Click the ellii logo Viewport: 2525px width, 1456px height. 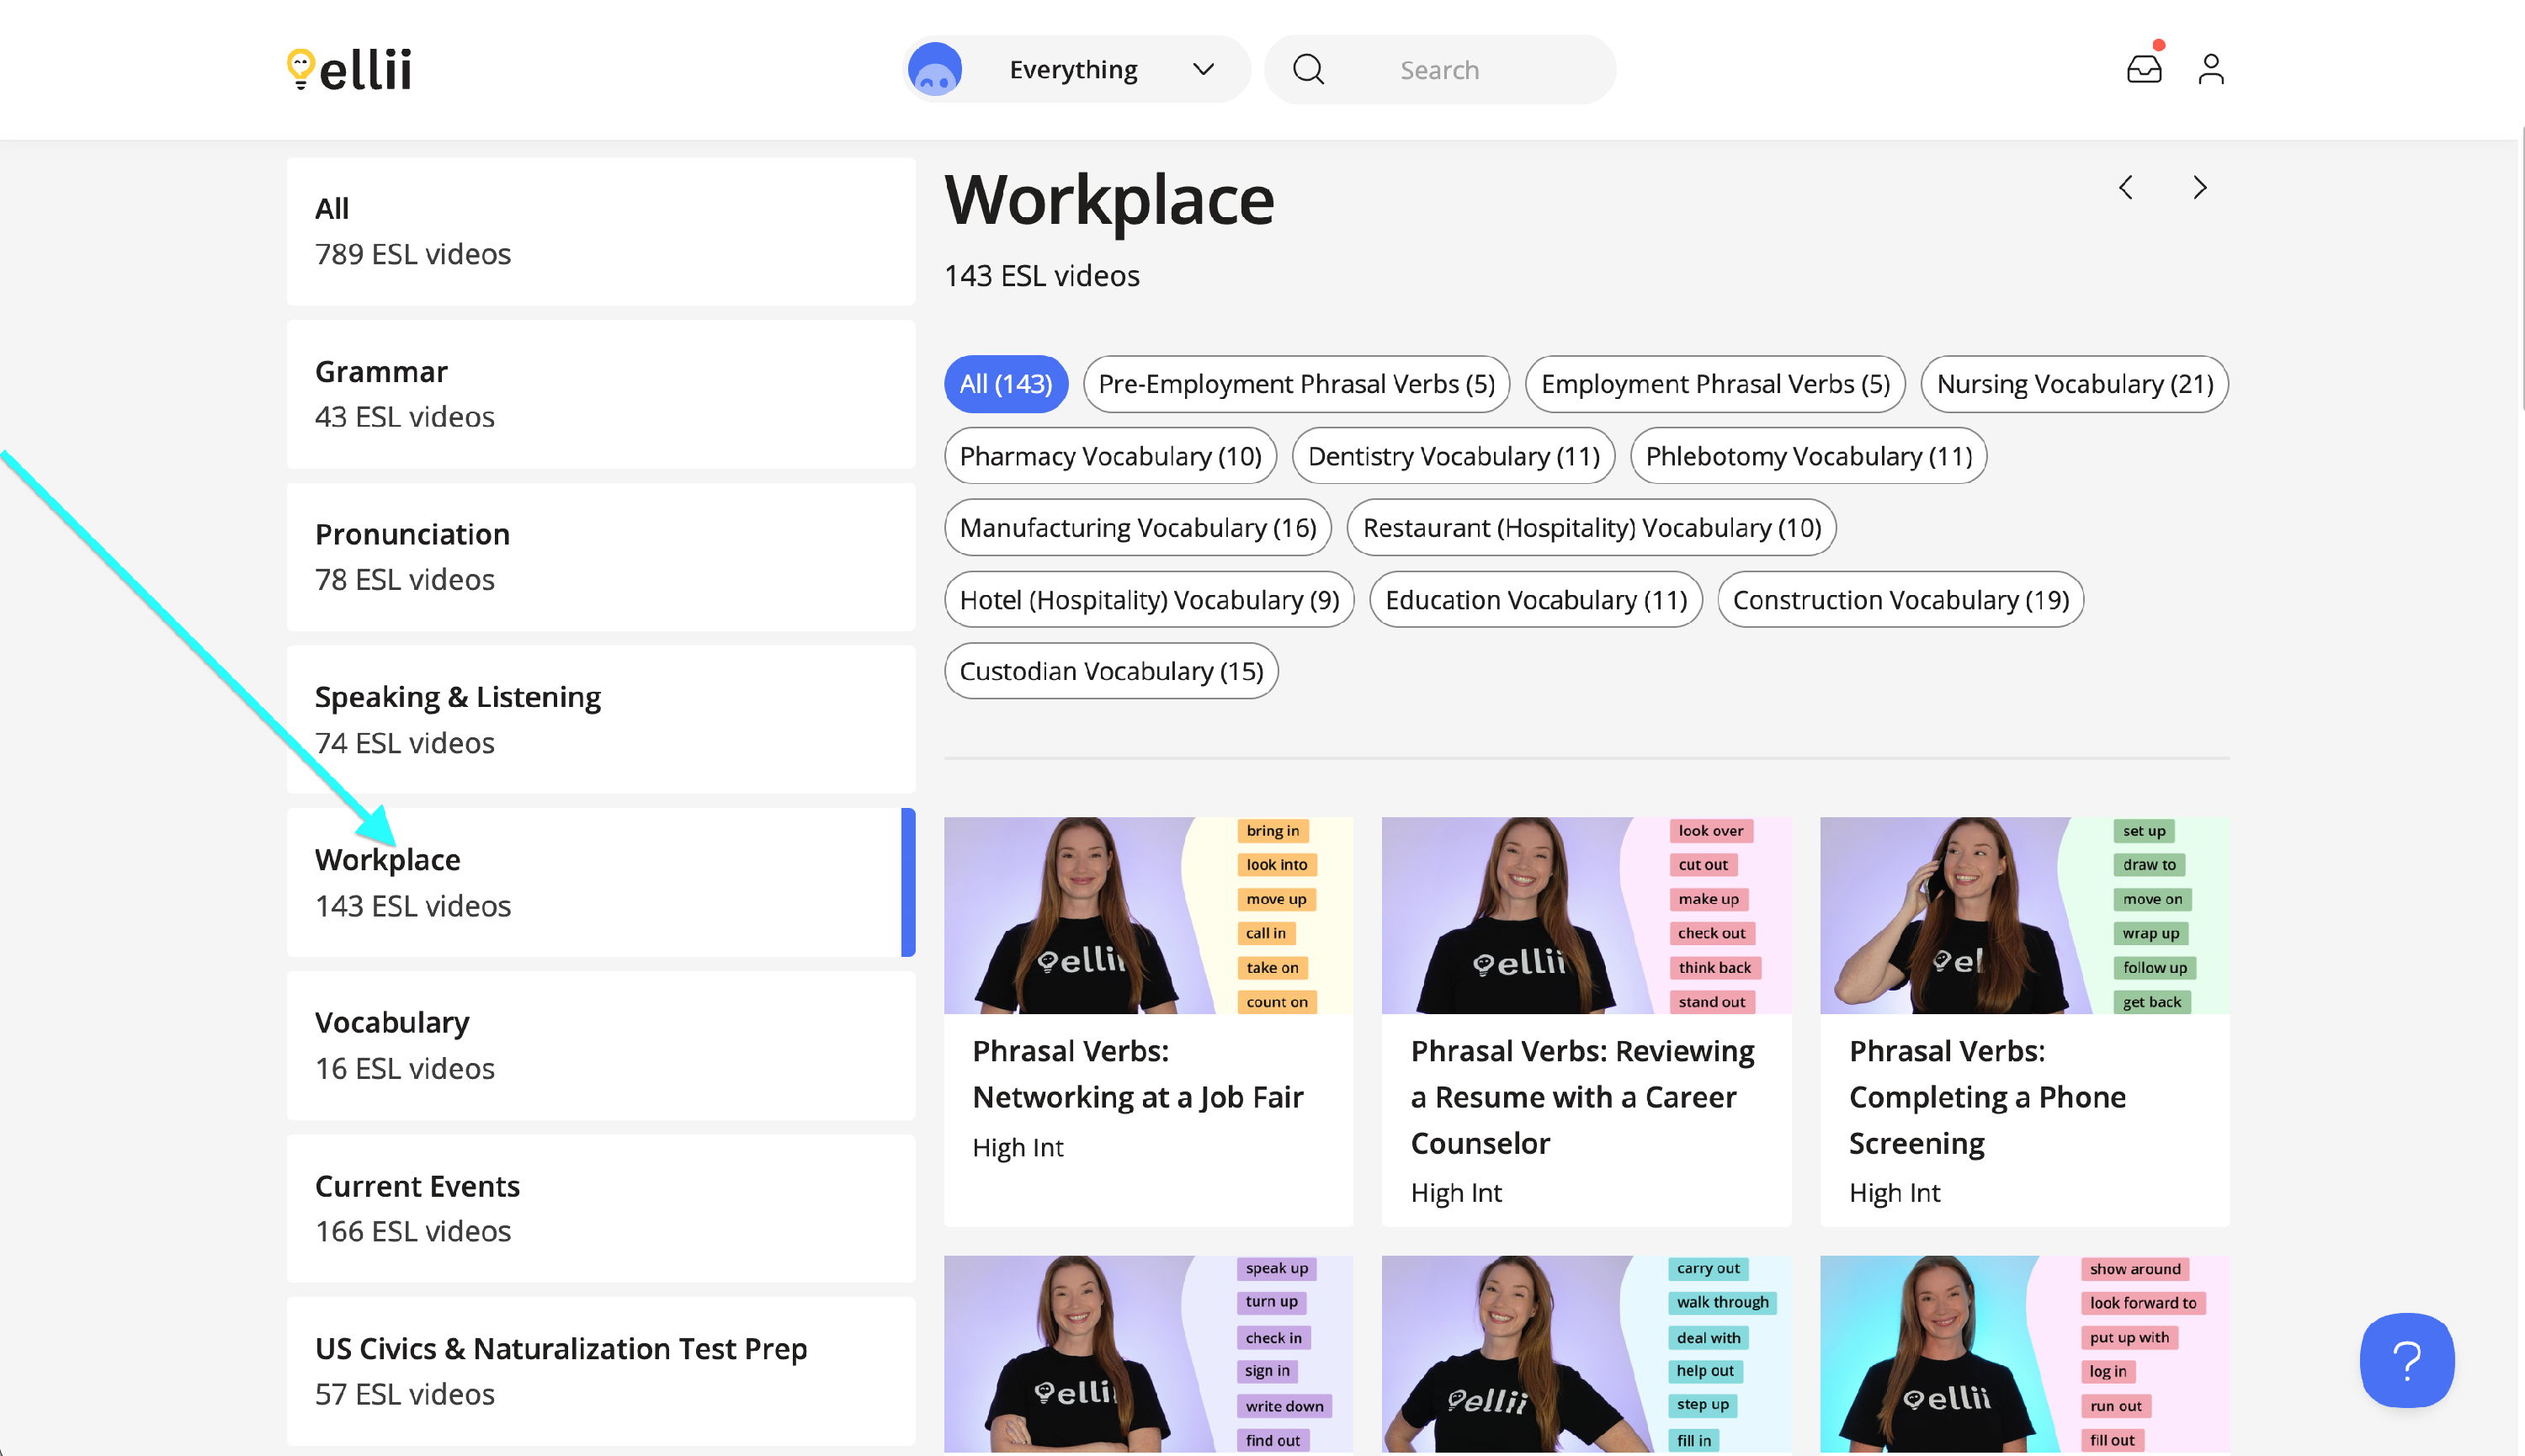(349, 69)
